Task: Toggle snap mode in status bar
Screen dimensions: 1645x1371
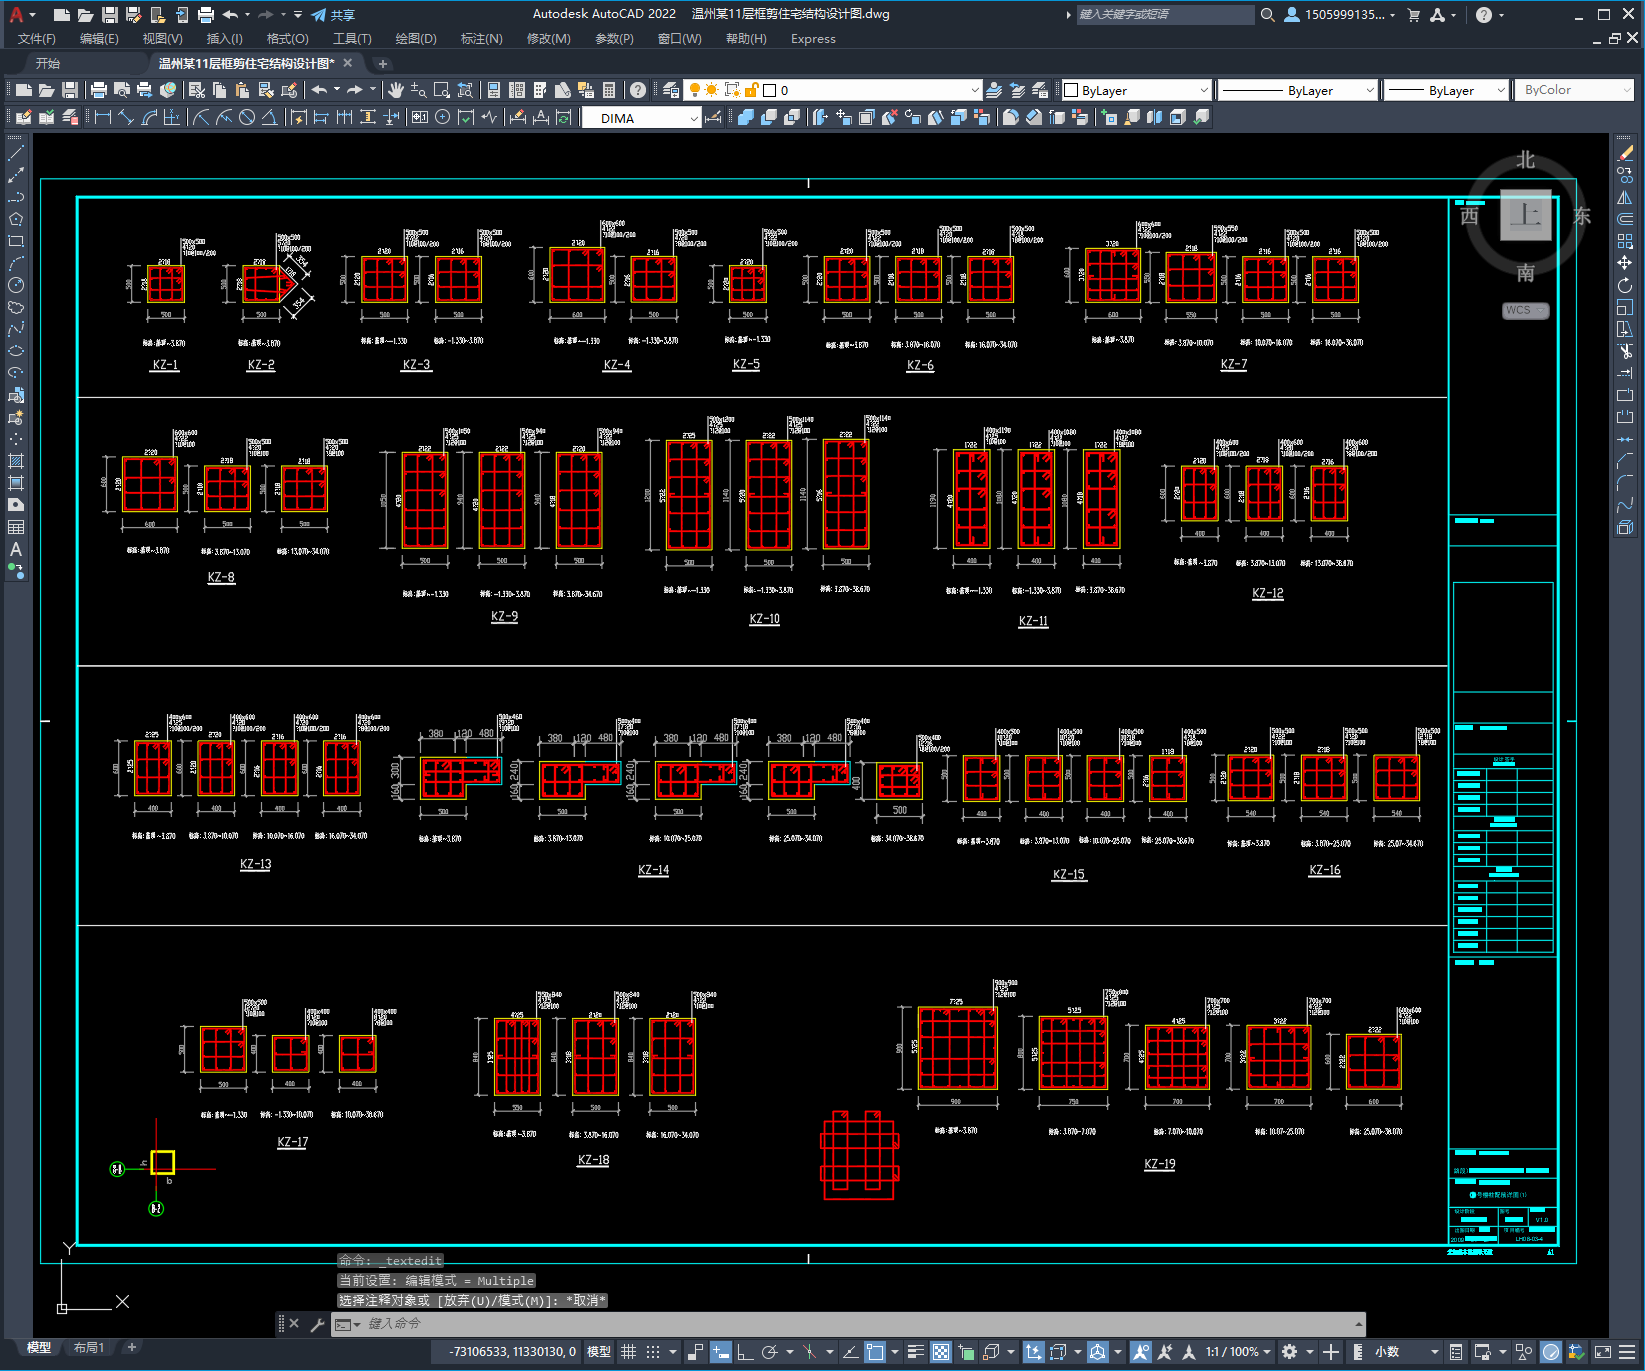Action: [653, 1352]
